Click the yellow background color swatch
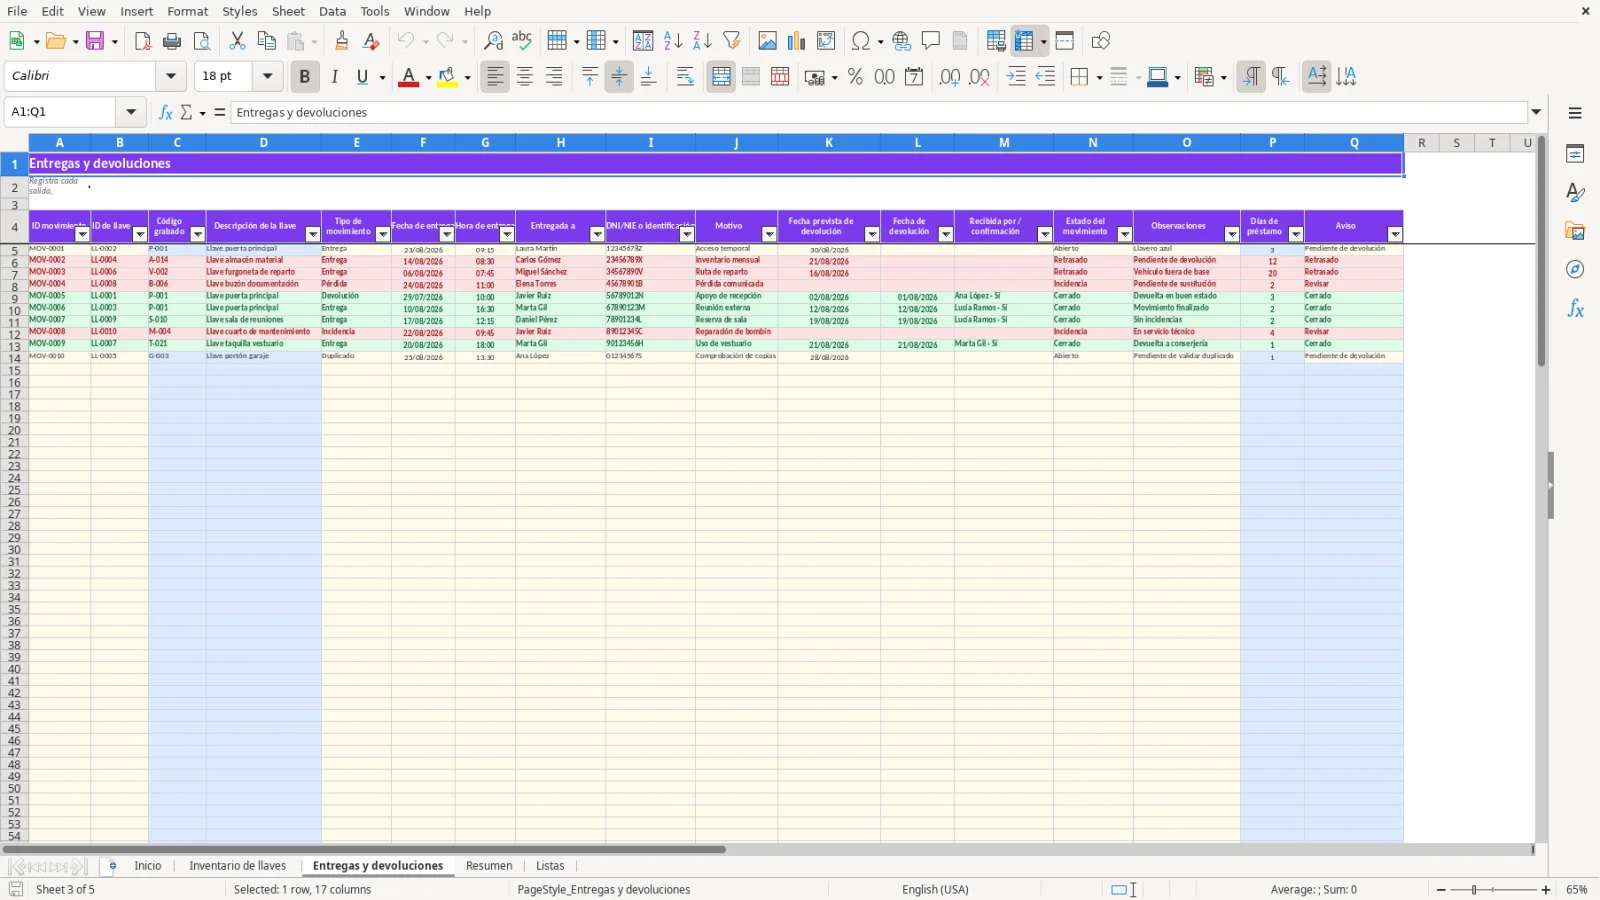 coord(447,77)
